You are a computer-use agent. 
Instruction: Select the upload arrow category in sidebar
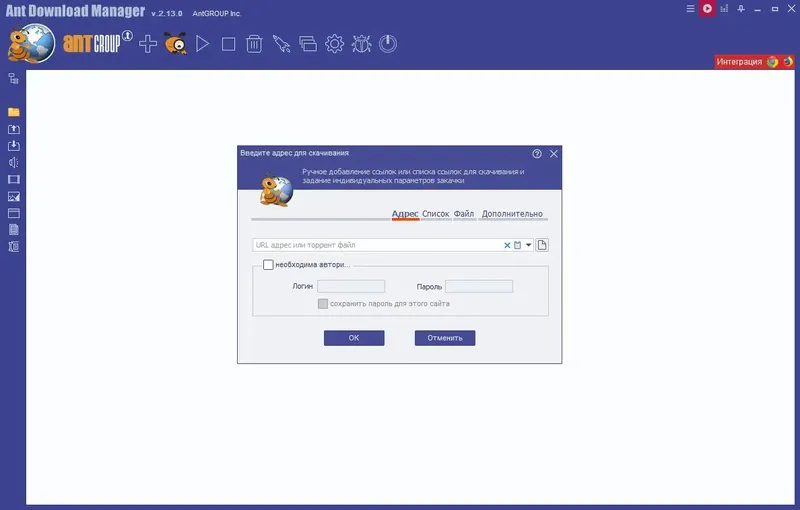[14, 129]
